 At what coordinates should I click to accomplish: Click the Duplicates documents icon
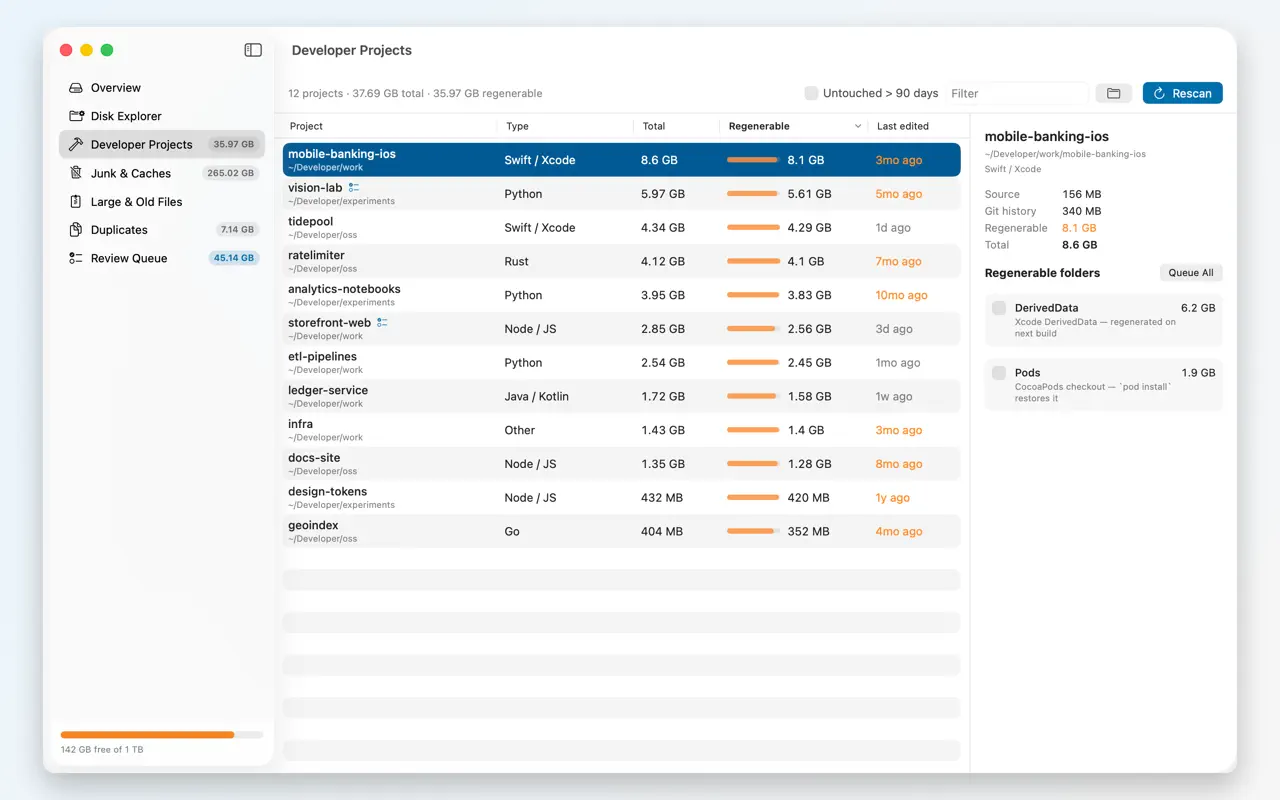(76, 230)
